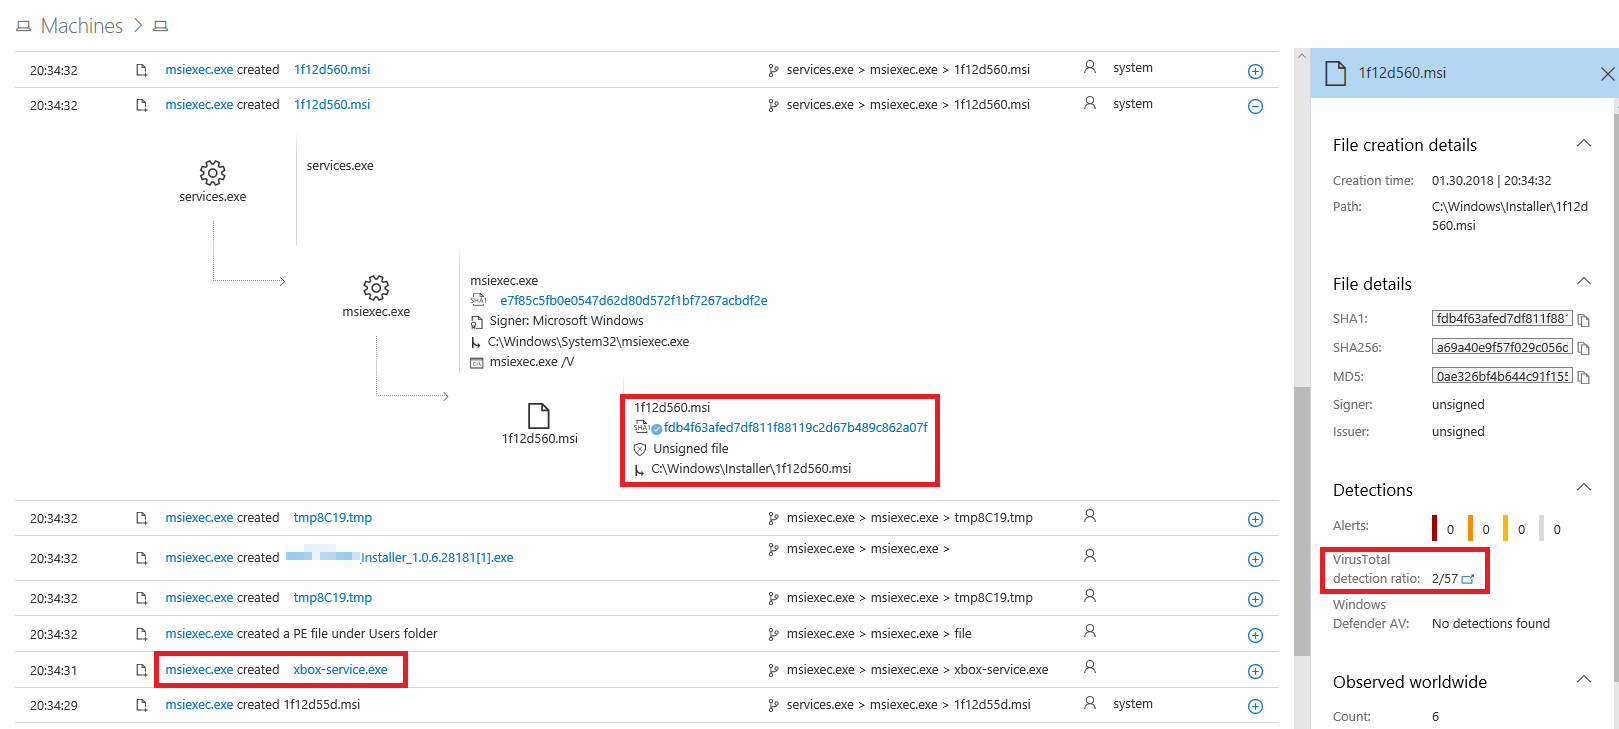Open the Installer_1.0.6.28181[1].exe file link
This screenshot has width=1619, height=729.
coord(436,558)
